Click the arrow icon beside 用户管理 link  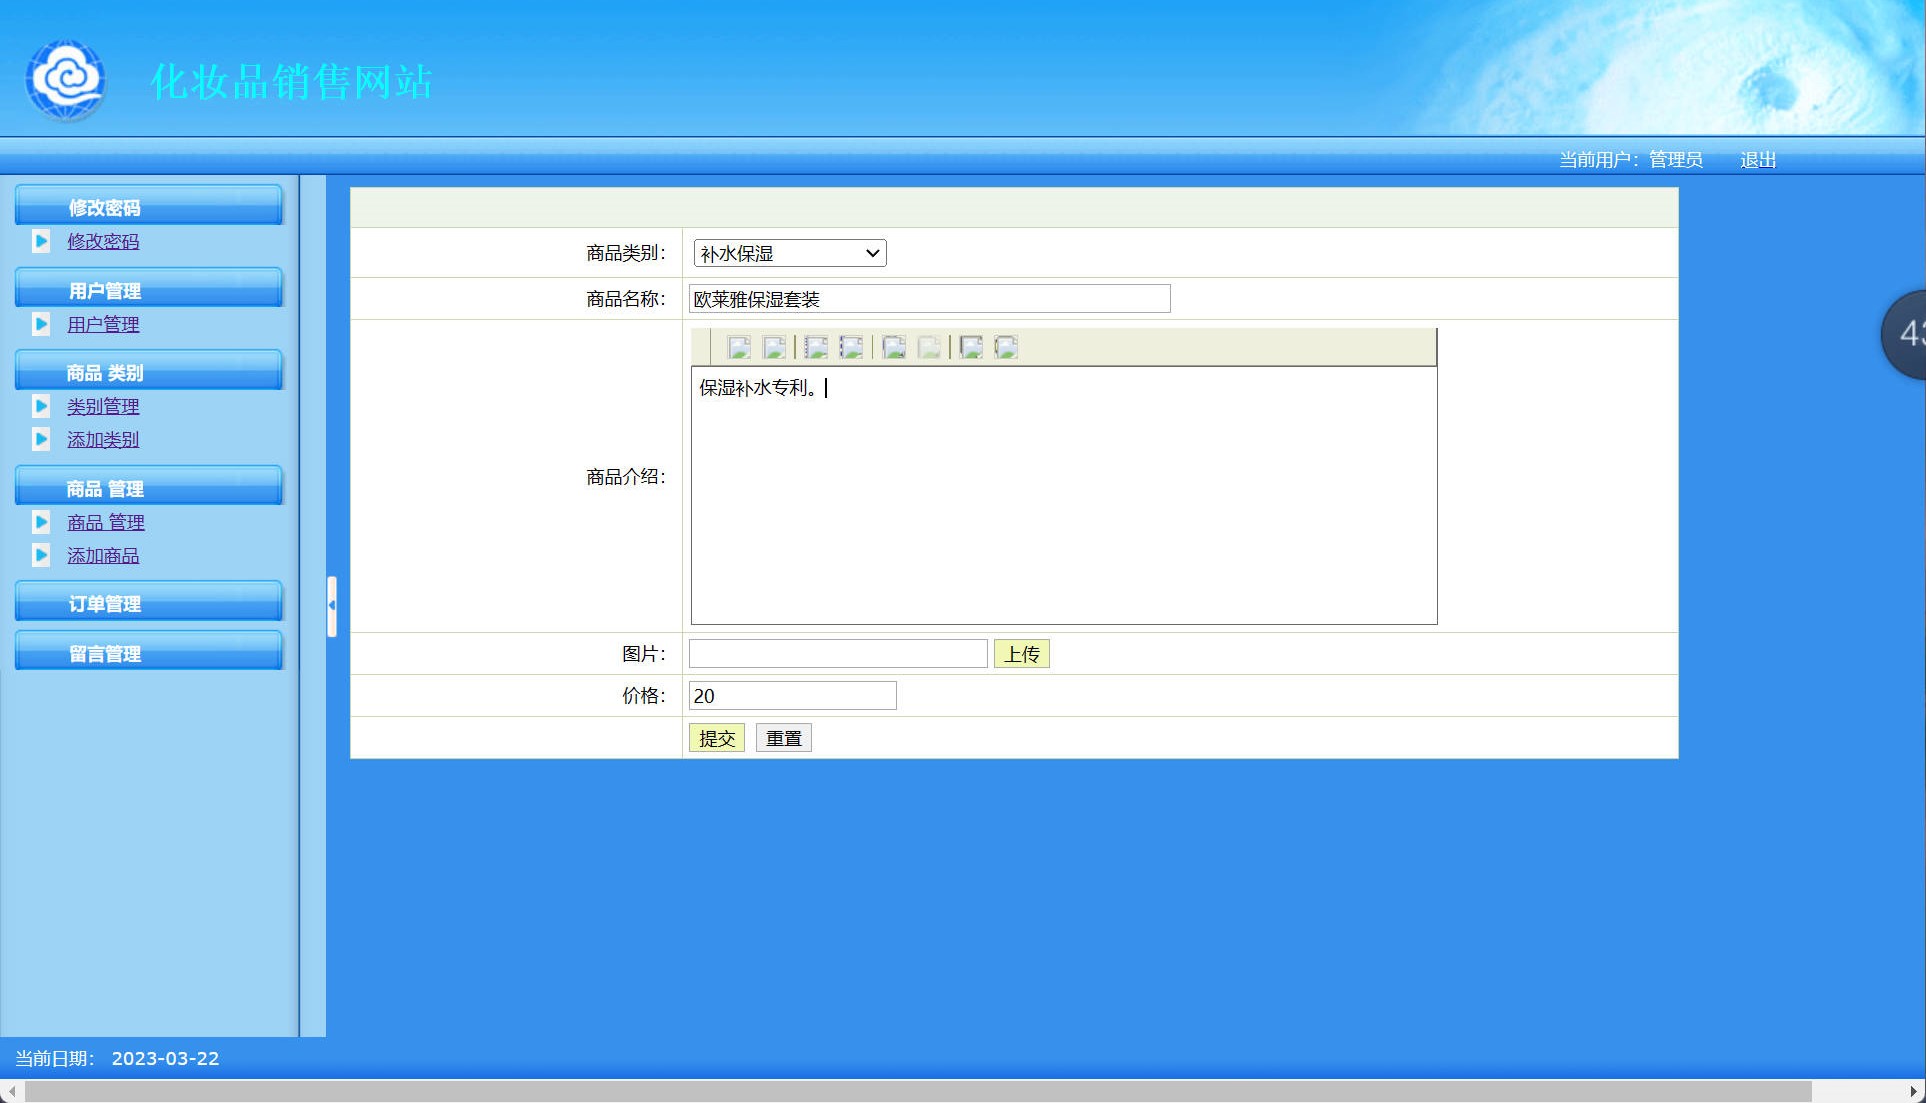coord(41,324)
